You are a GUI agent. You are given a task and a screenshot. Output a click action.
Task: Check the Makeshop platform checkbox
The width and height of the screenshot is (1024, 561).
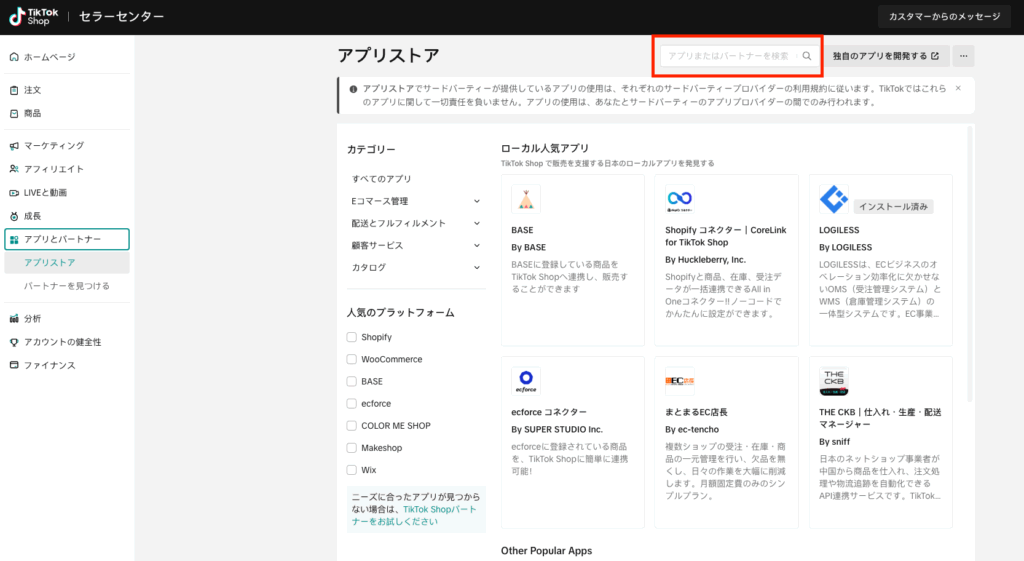pyautogui.click(x=351, y=448)
